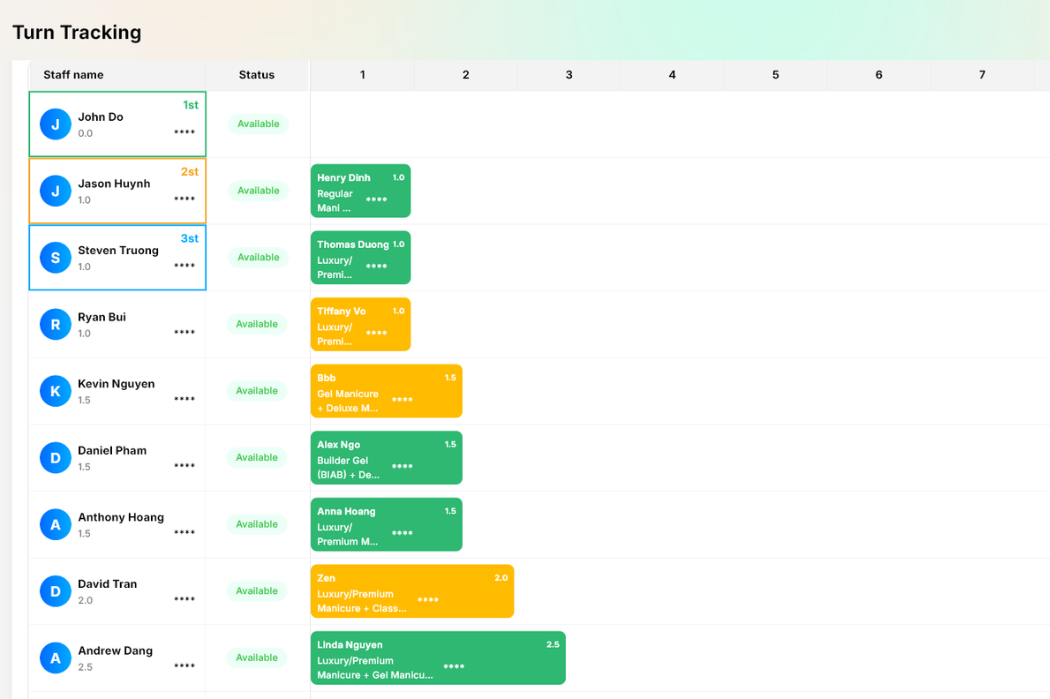Open John Do's four-dot options menu

(x=184, y=132)
